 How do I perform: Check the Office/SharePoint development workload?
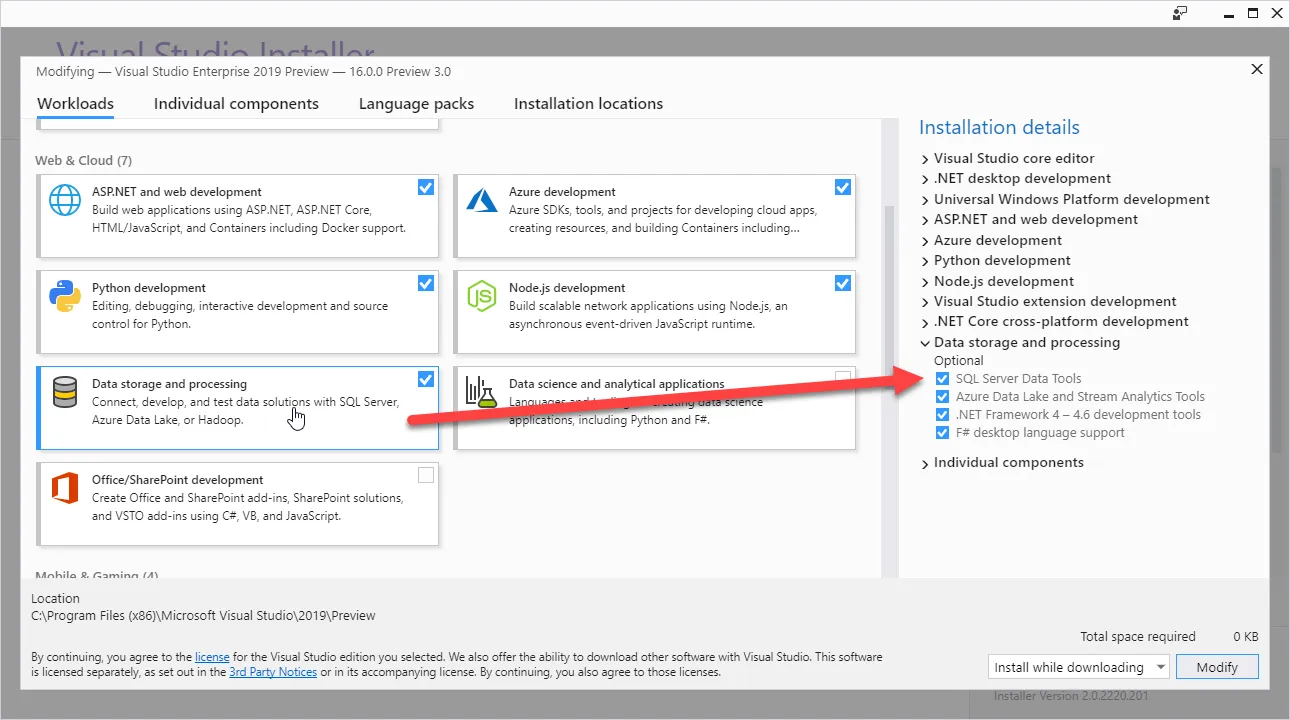[x=426, y=475]
